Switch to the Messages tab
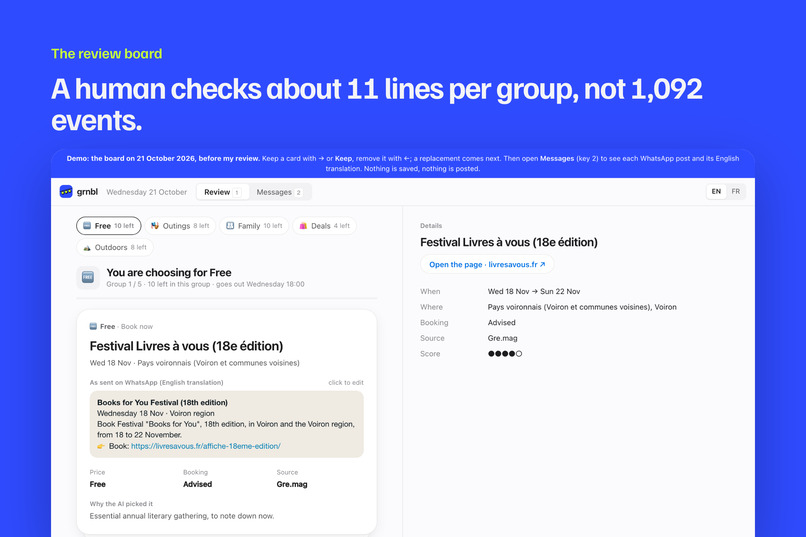Screen dimensions: 806x537 tap(279, 192)
